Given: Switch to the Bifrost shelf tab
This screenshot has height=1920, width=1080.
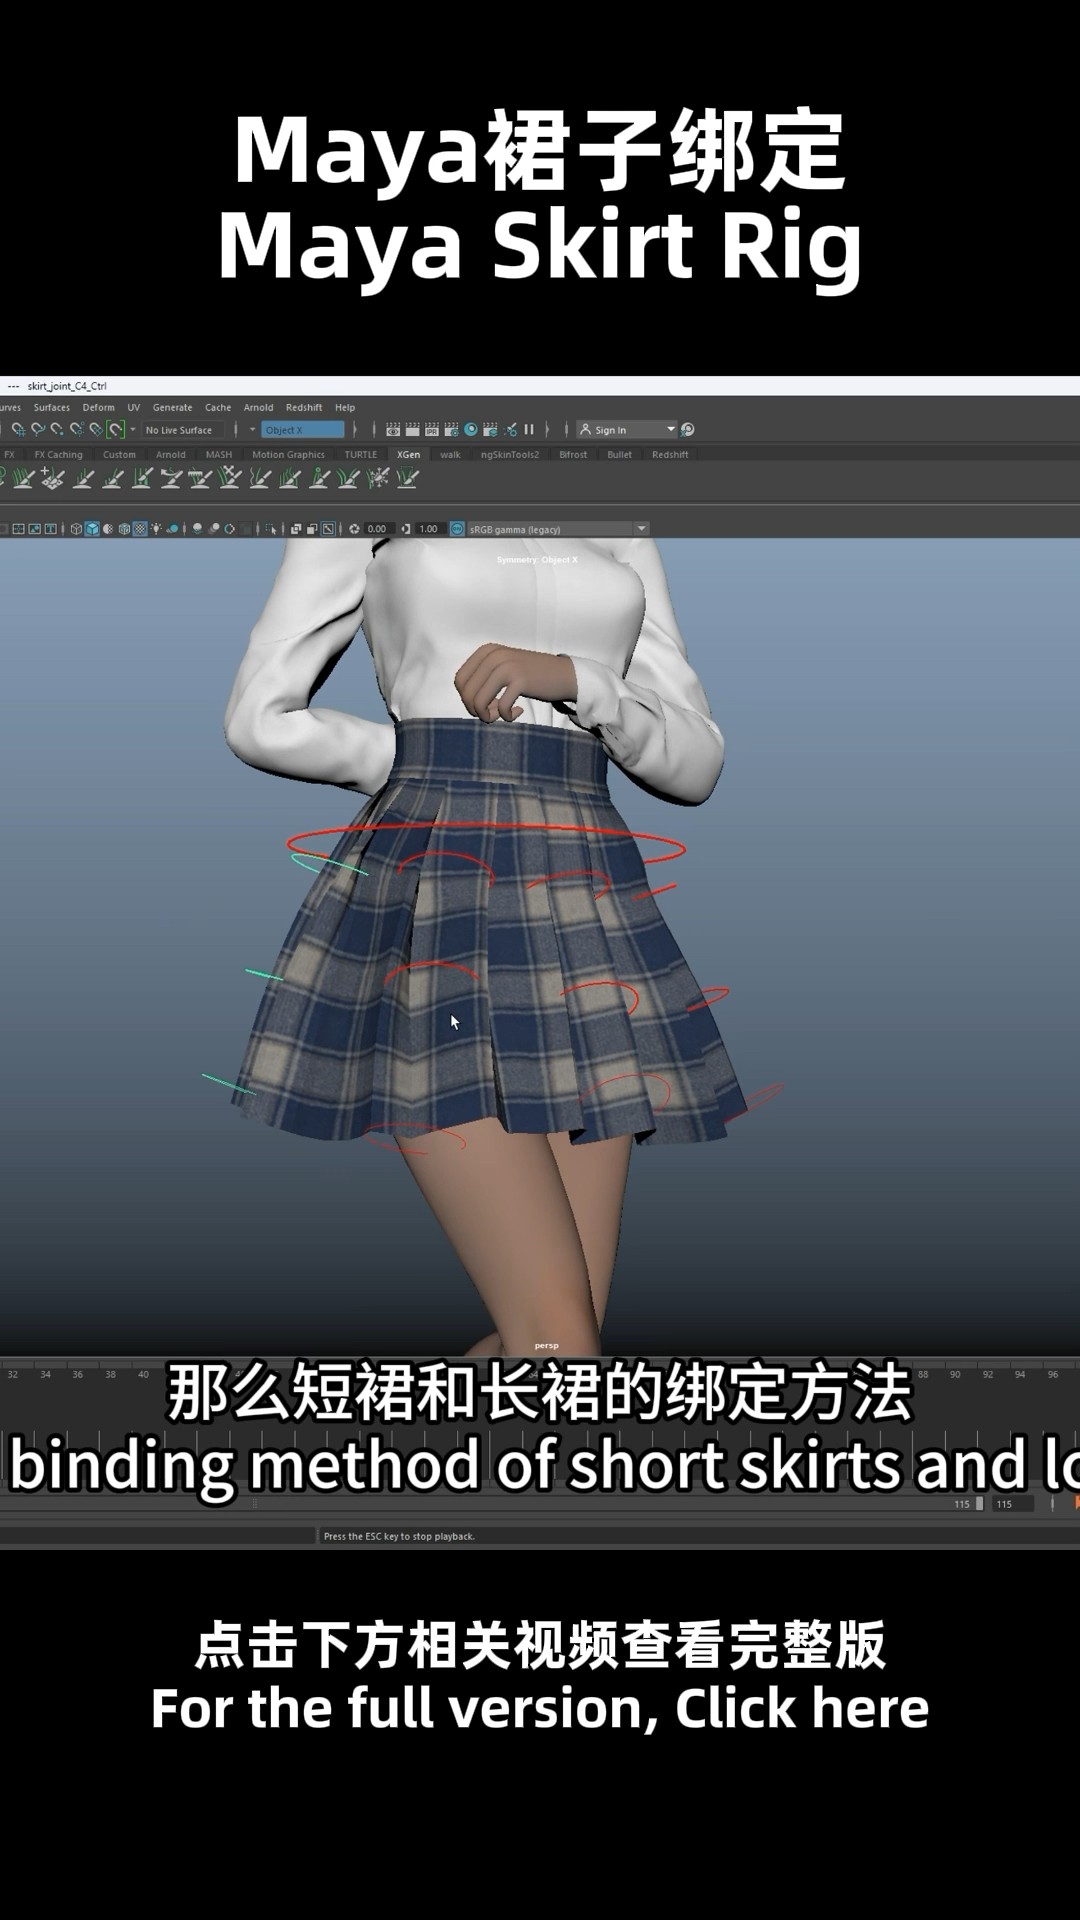Looking at the screenshot, I should (x=573, y=454).
